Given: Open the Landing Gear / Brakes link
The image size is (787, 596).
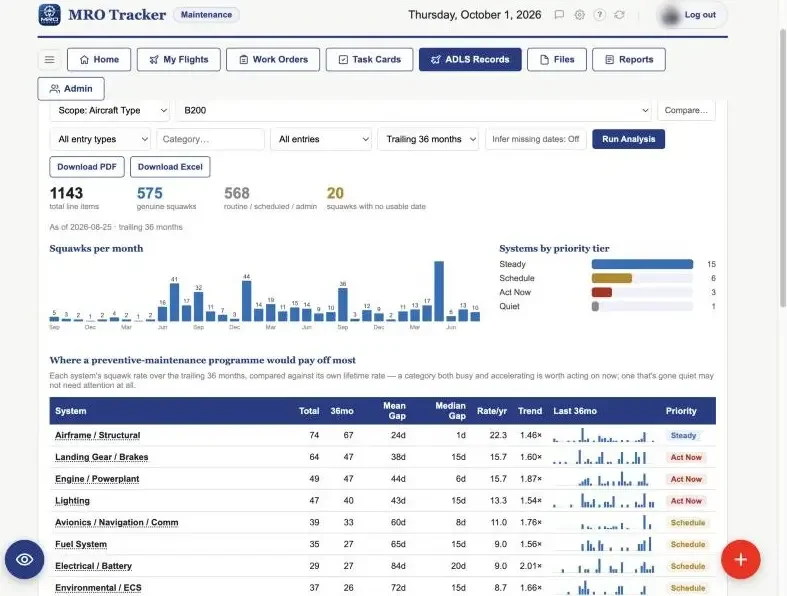Looking at the screenshot, I should click(101, 457).
